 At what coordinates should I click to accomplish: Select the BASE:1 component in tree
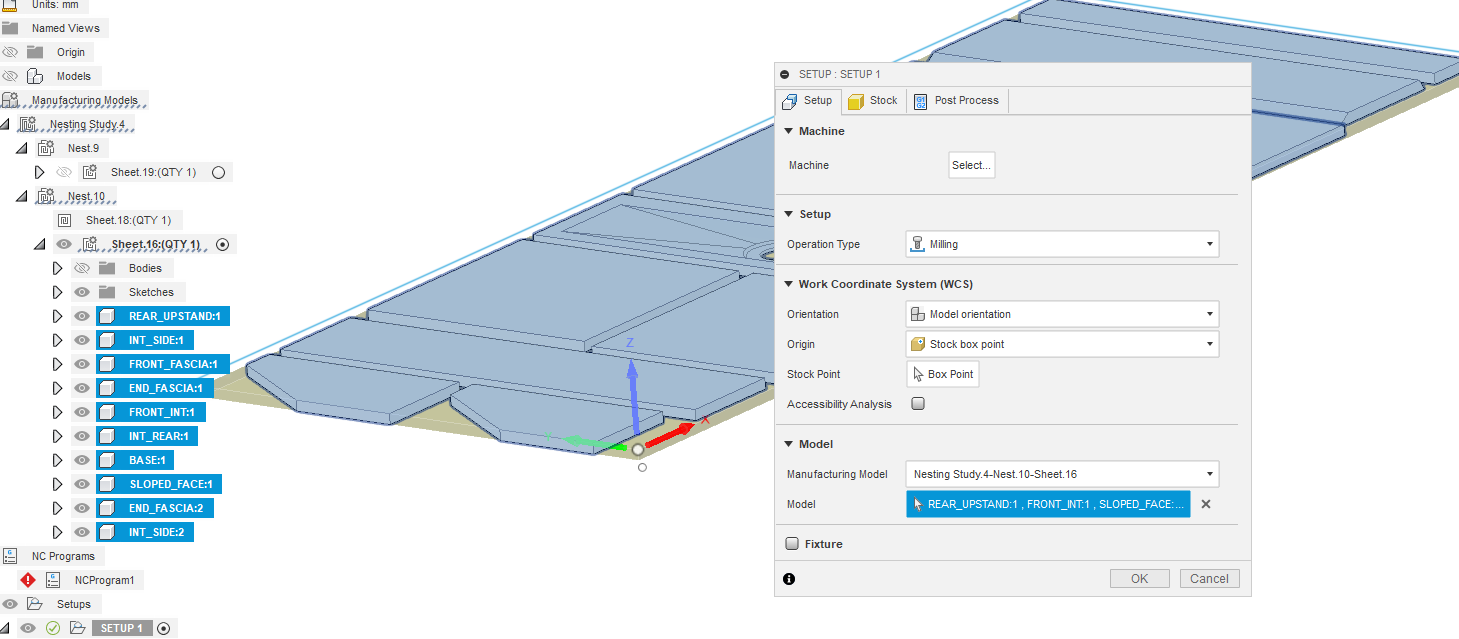pos(146,460)
